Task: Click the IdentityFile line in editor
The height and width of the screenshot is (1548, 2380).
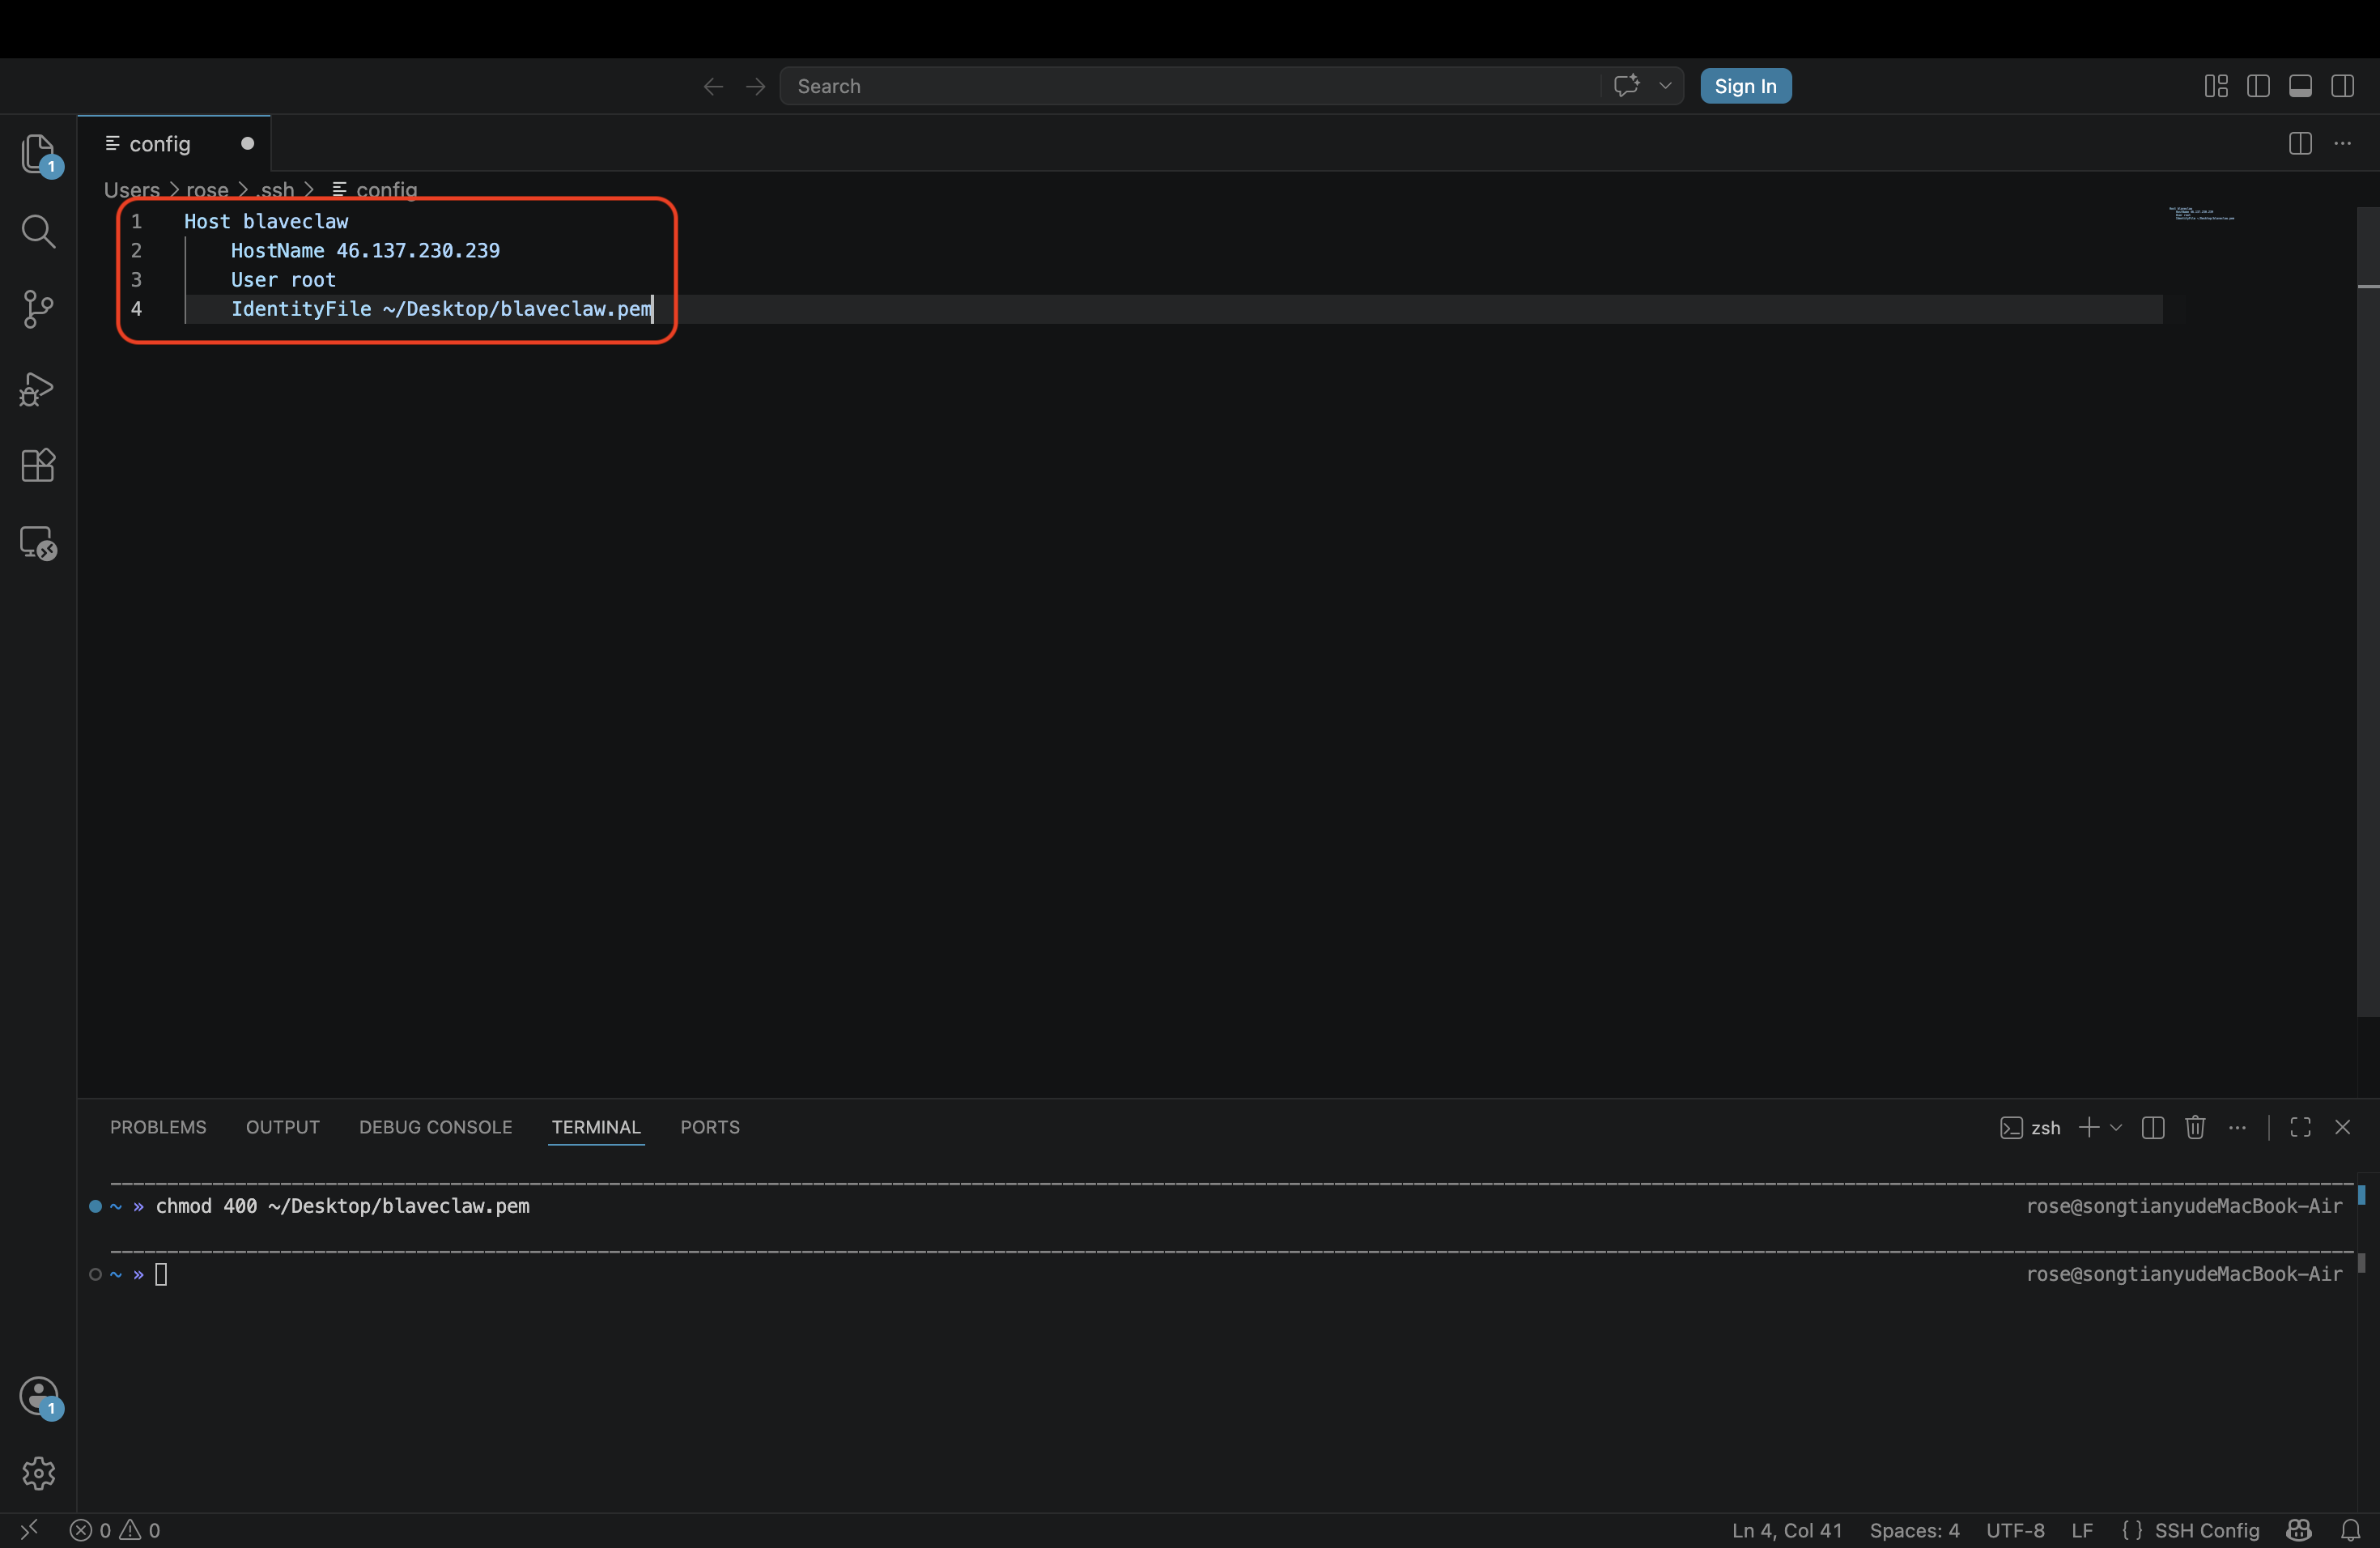Action: pos(441,309)
